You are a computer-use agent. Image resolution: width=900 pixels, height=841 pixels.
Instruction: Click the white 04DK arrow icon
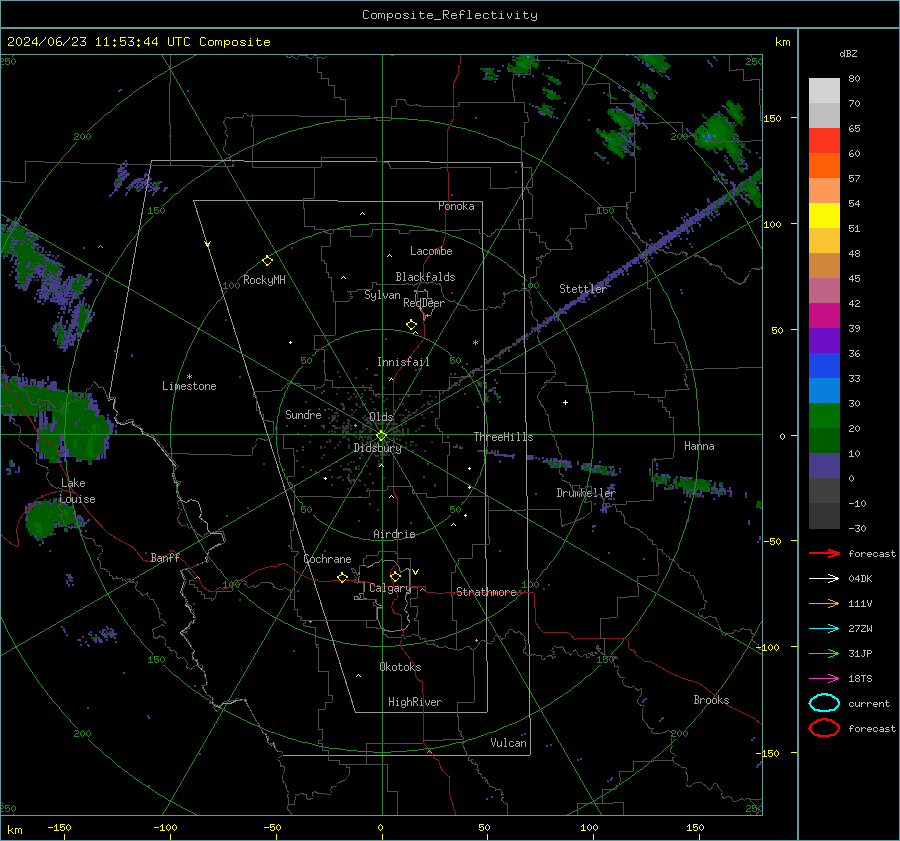tap(824, 579)
